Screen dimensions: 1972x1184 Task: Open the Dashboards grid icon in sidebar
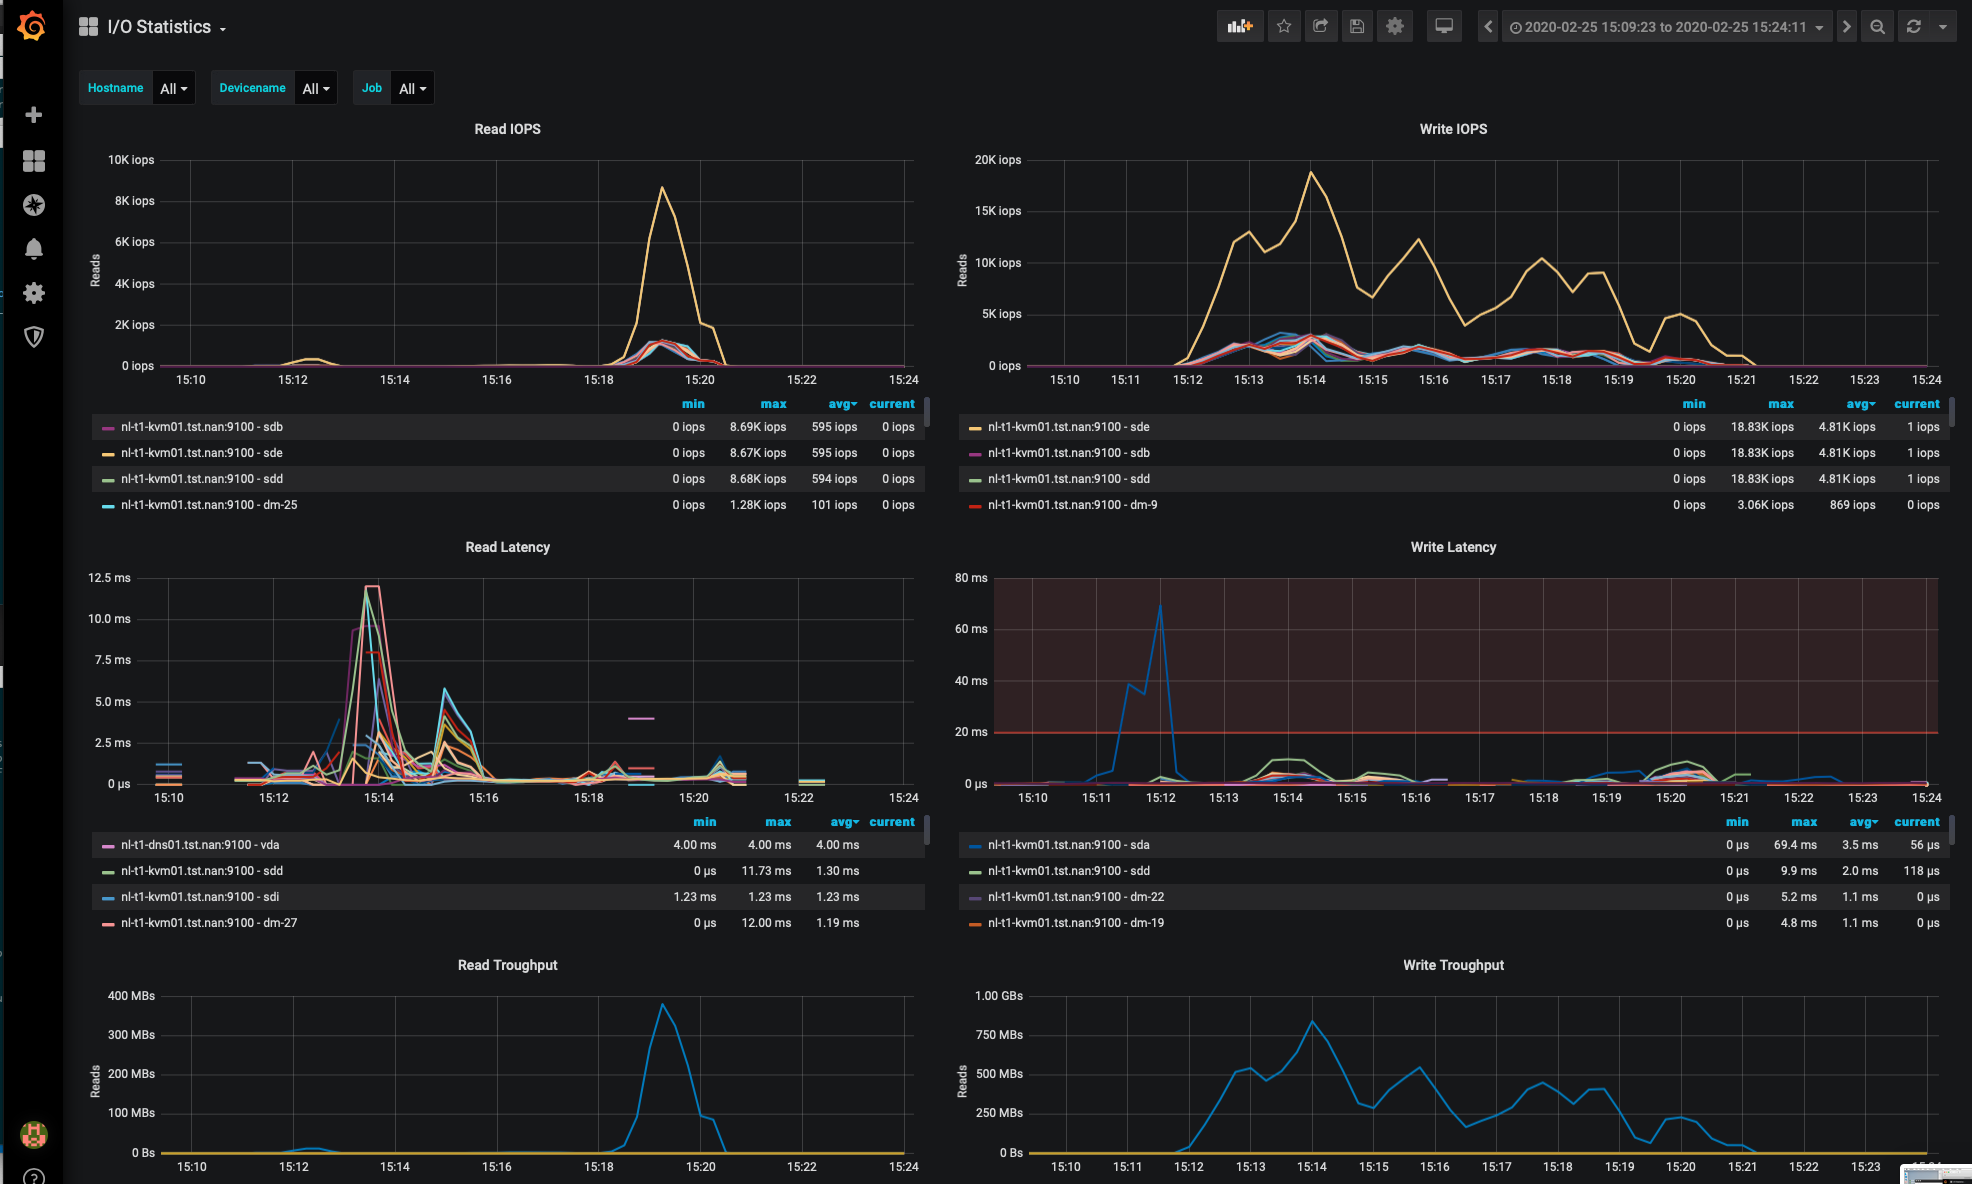coord(34,161)
